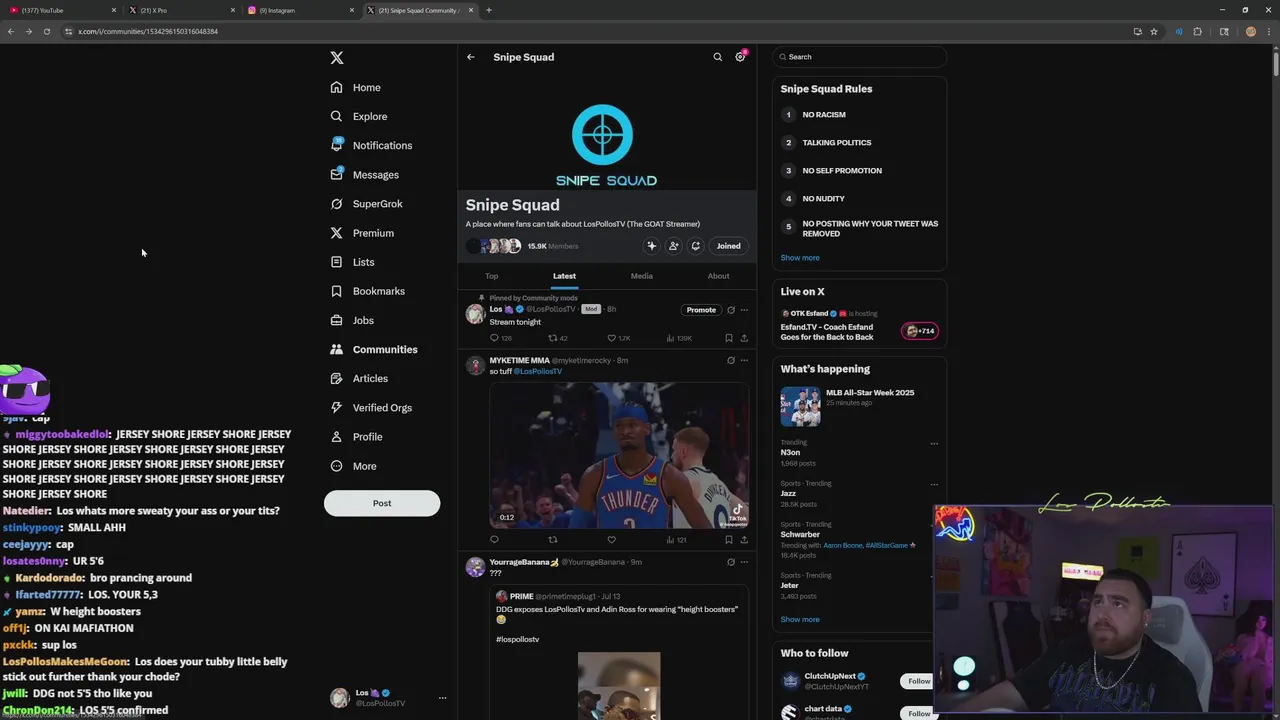Screen dimensions: 1280x720
Task: Open options for Jazz trend
Action: pos(934,484)
